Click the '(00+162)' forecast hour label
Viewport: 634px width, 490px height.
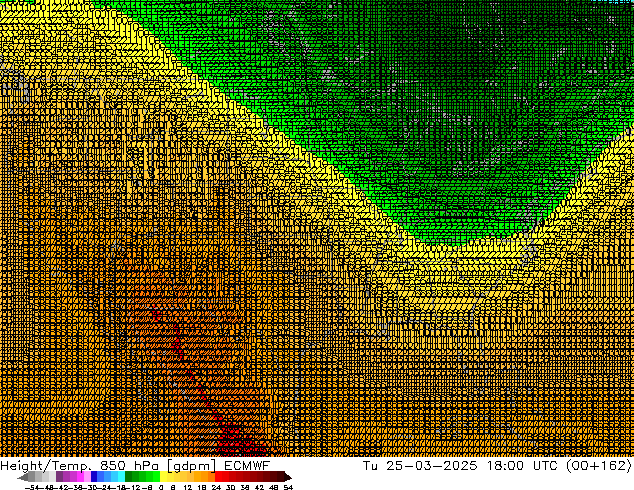tap(598, 466)
